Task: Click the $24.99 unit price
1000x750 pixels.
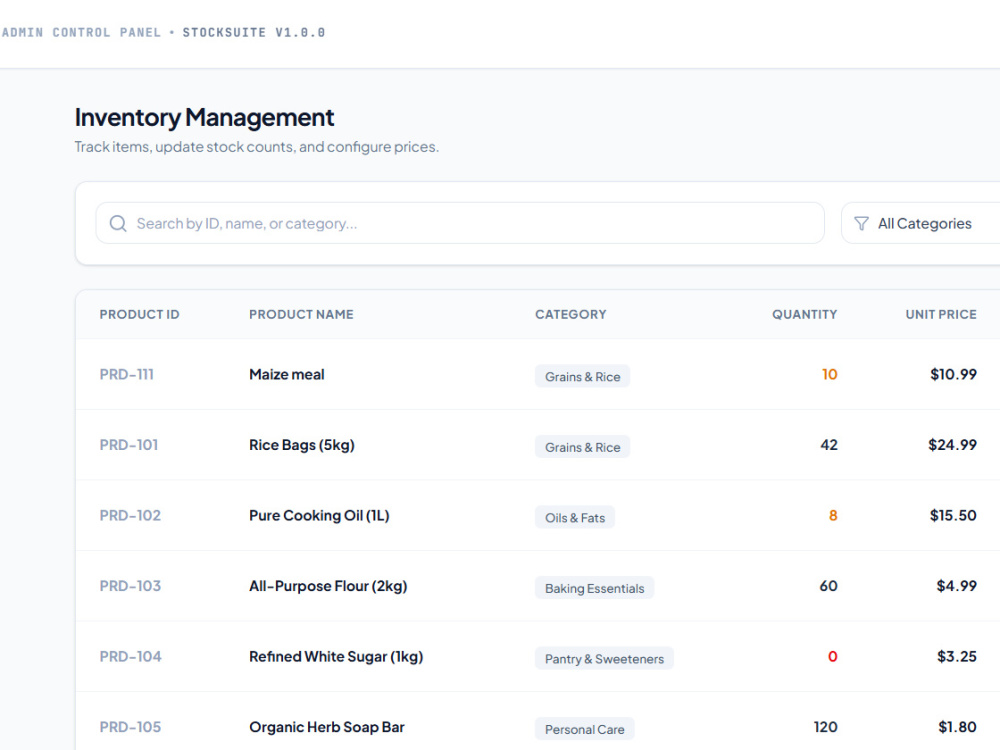Action: click(x=952, y=445)
